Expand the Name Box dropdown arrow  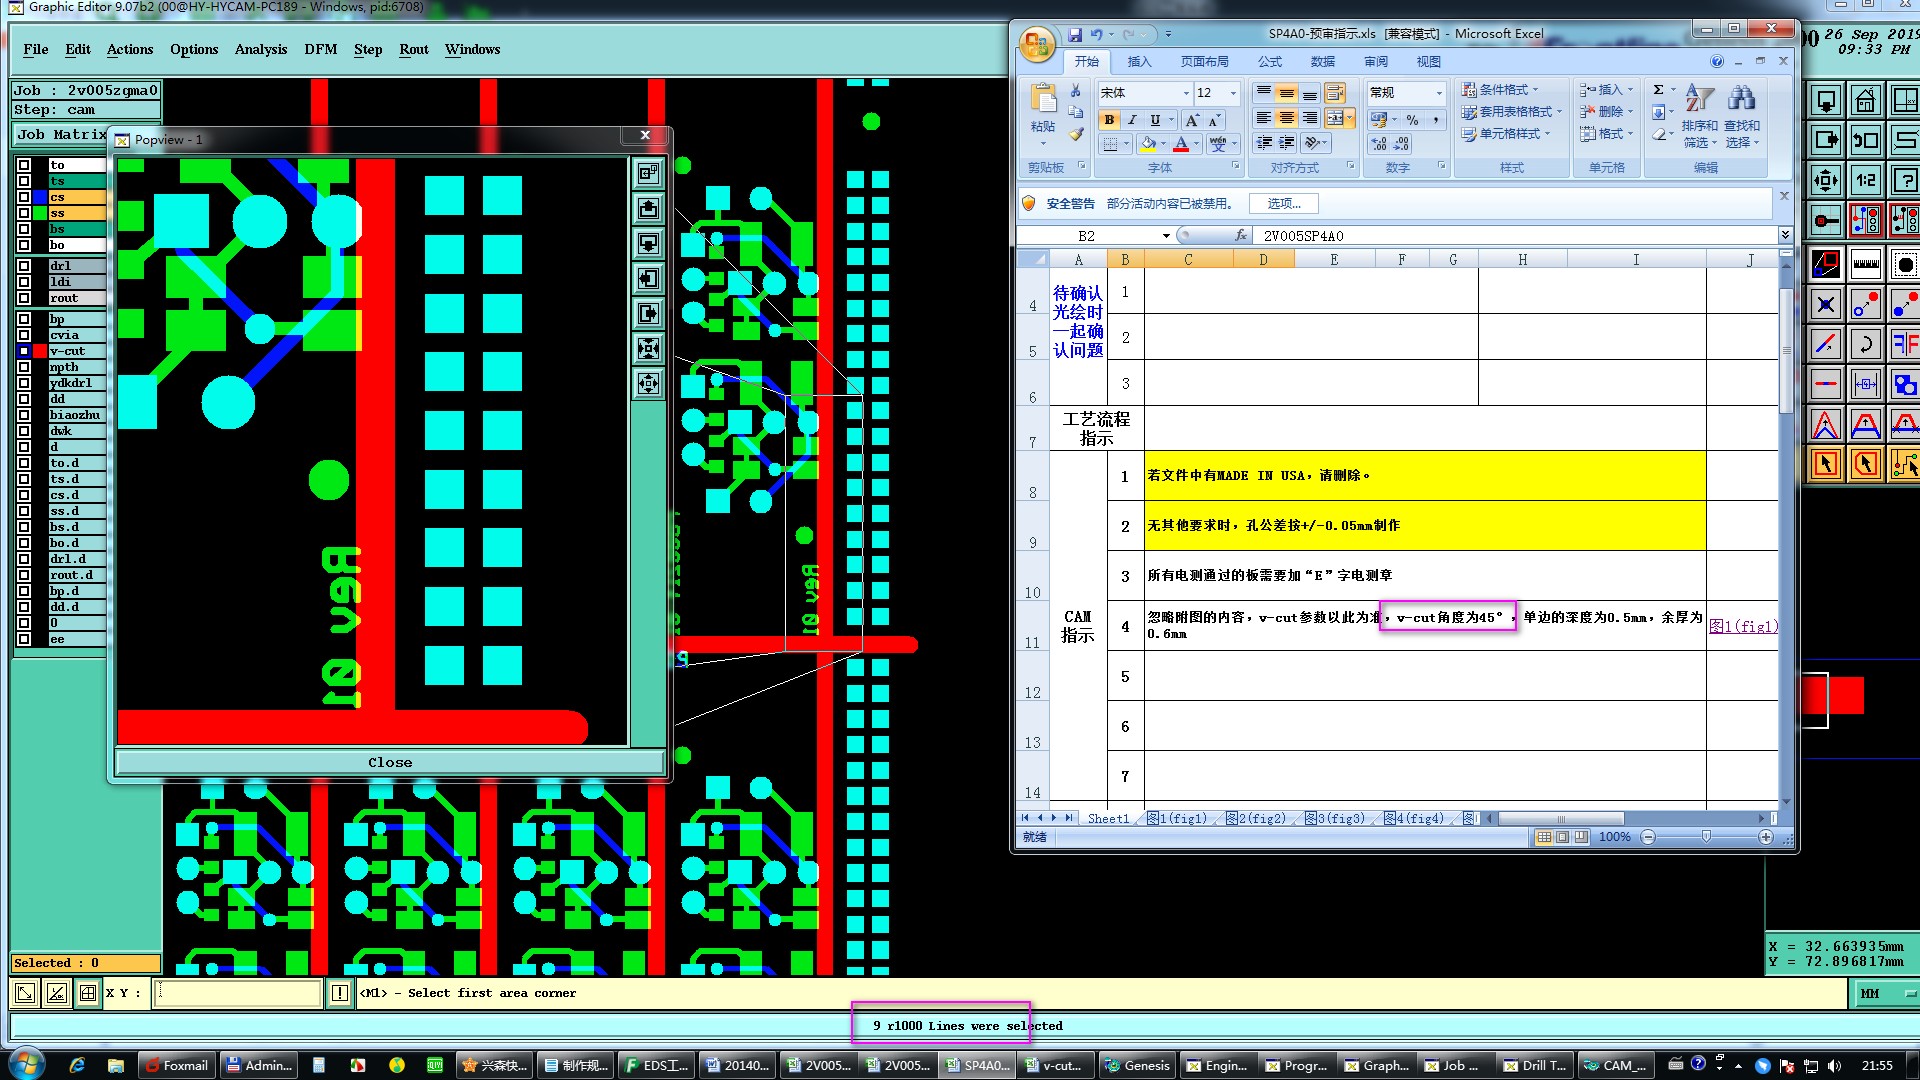tap(1166, 236)
